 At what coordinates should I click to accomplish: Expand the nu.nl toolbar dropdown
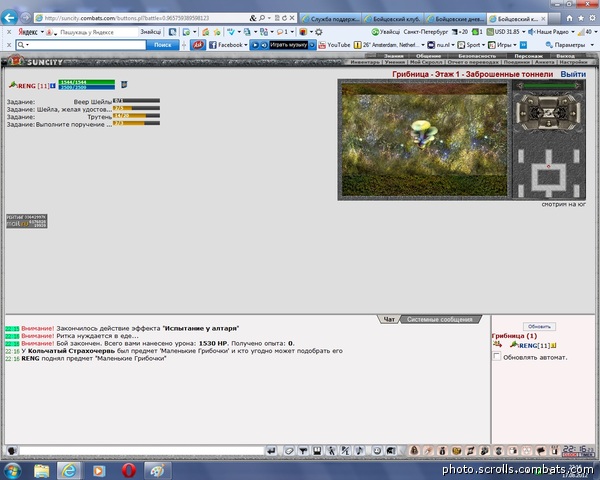point(453,45)
